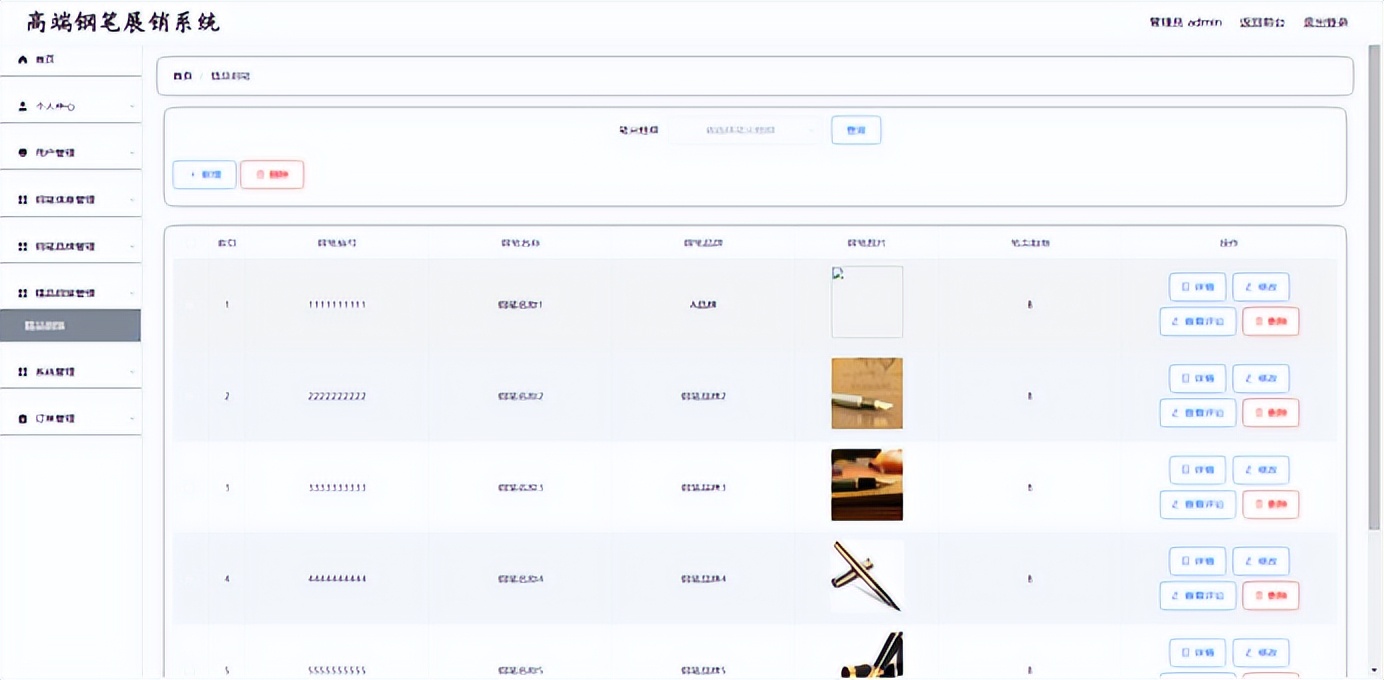Screen dimensions: 1384x680
Task: Click the trash icon on red batch delete button
Action: [x=260, y=175]
